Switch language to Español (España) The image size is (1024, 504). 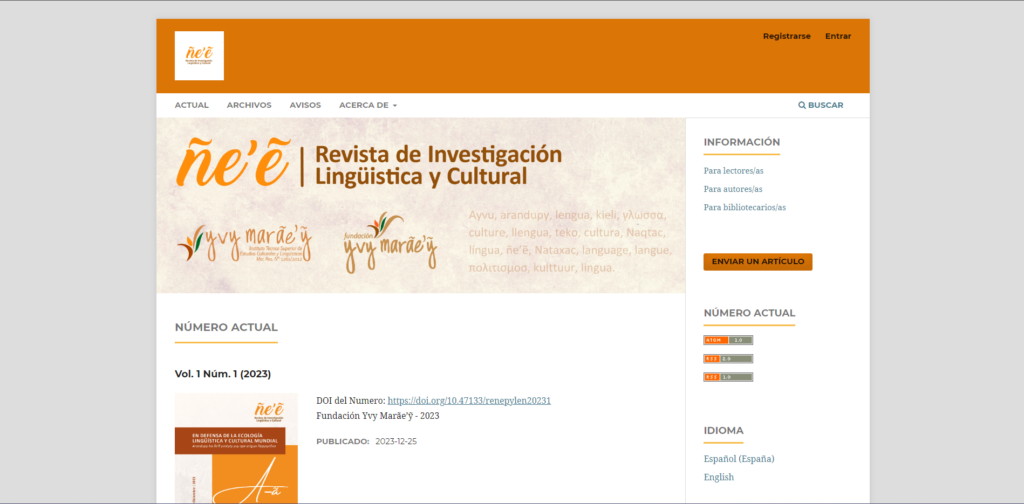coord(739,459)
